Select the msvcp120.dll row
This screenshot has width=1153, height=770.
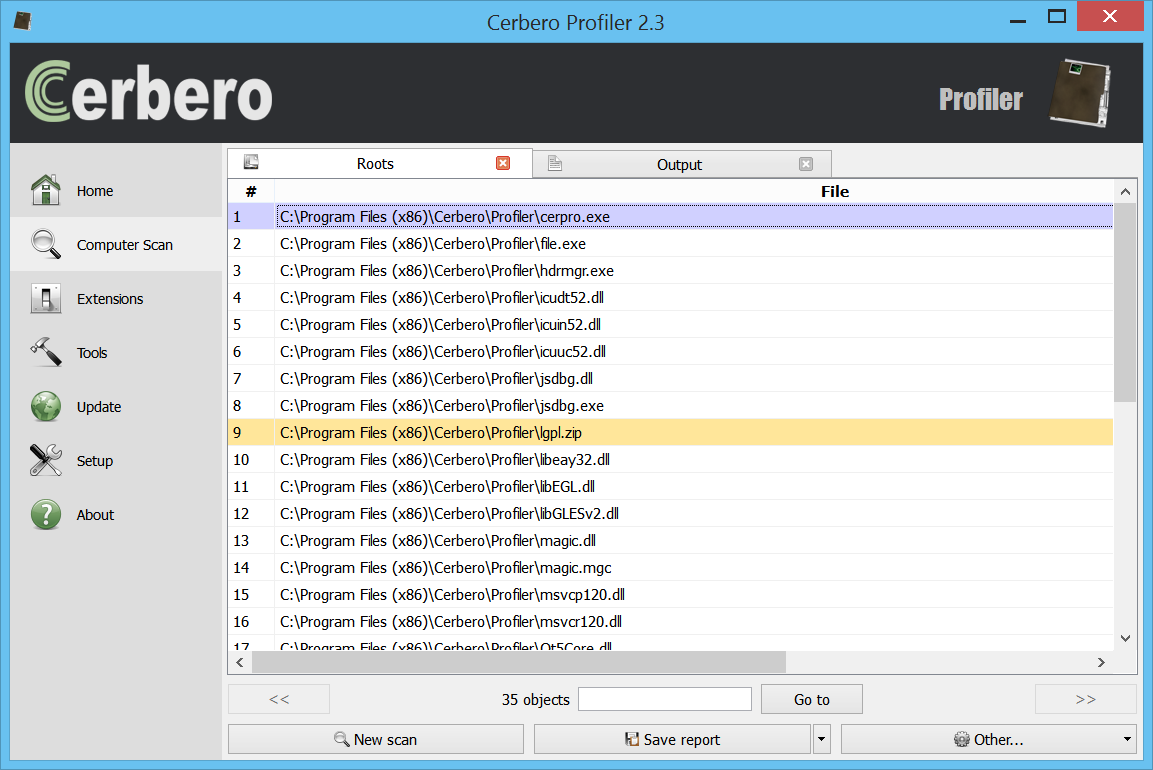[671, 594]
